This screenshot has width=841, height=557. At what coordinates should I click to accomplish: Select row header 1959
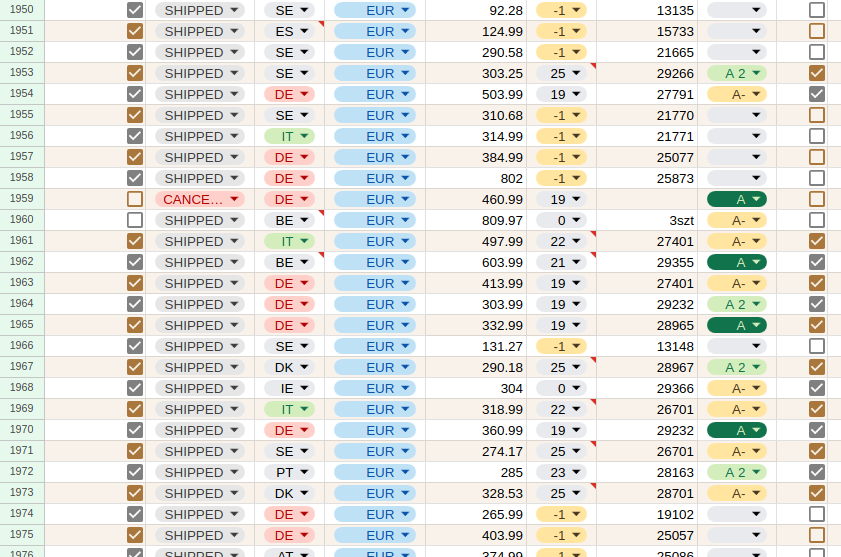[x=22, y=199]
